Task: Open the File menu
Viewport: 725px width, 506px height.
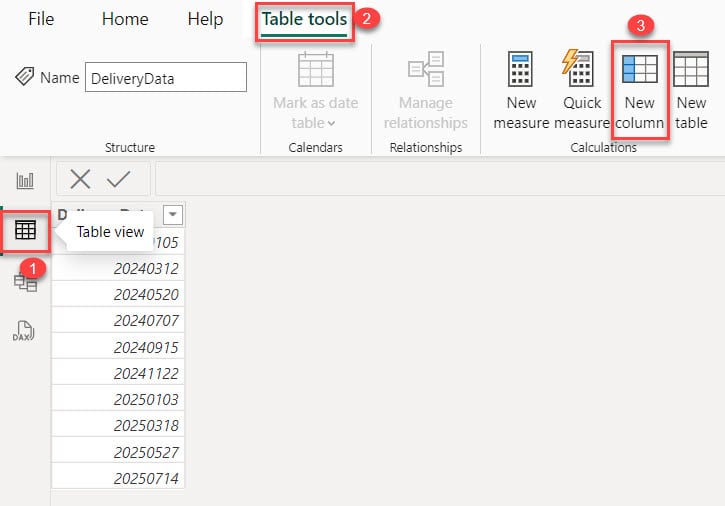Action: coord(41,19)
